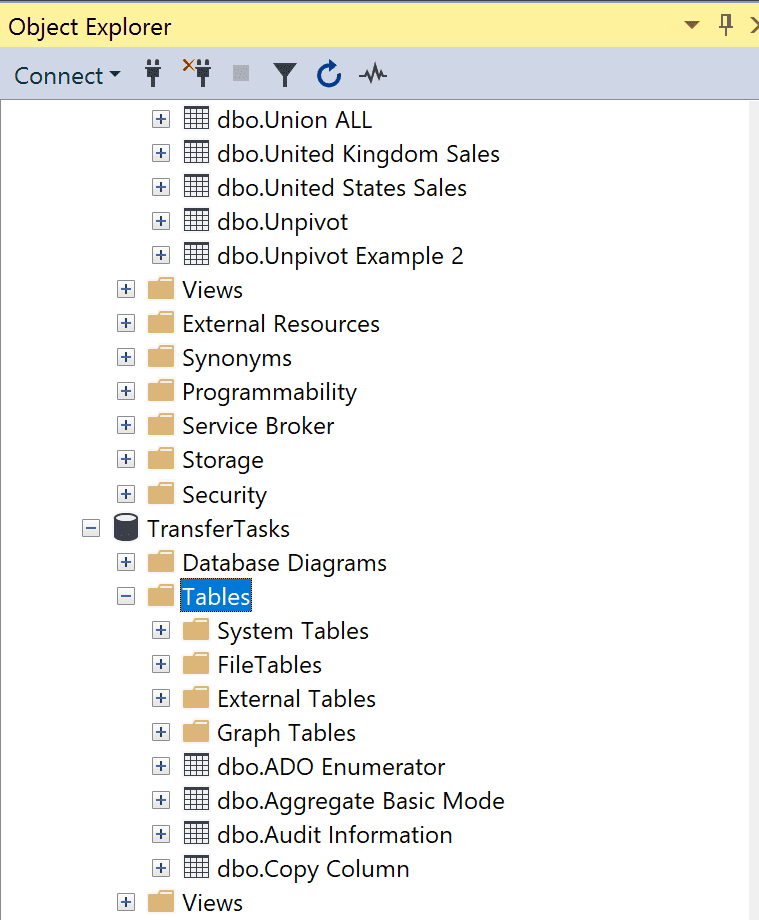Viewport: 759px width, 920px height.
Task: Click the auto-hide pin on Object Explorer
Action: [x=725, y=26]
